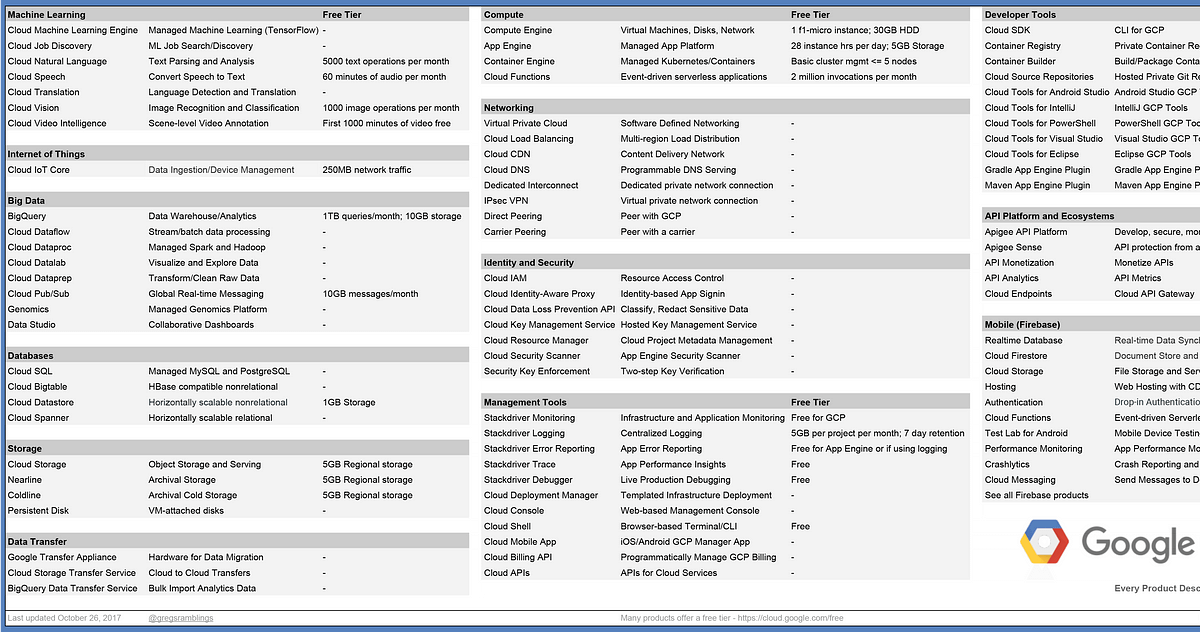Viewport: 1200px width, 632px height.
Task: Click 'Container Registry' product name
Action: [x=1023, y=46]
